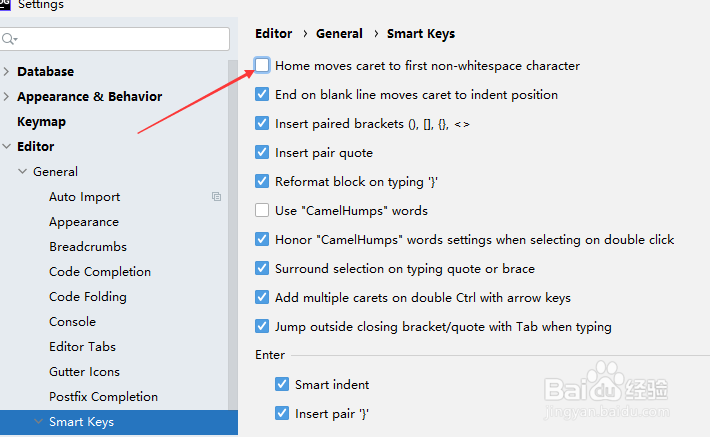Go to Gutter Icons settings

[84, 372]
